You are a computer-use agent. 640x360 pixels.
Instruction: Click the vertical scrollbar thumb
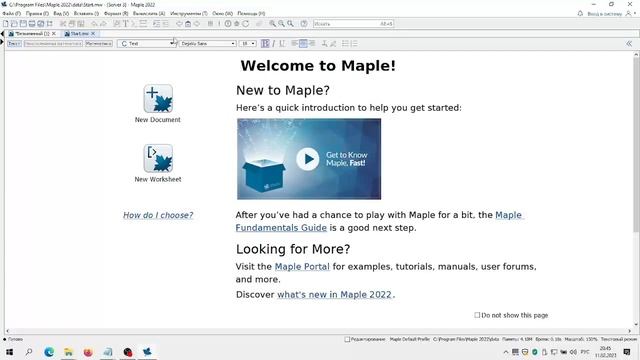[636, 144]
